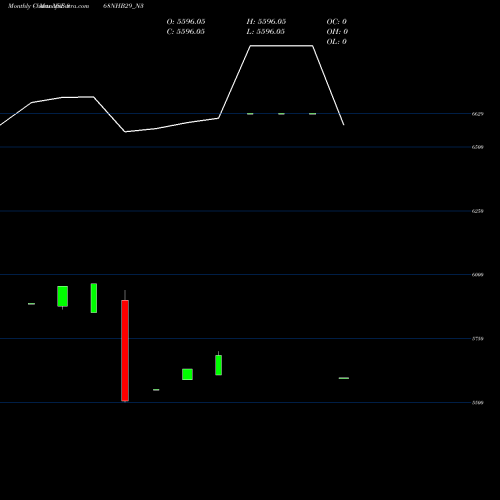
Task: Click the flat top of white line
Action: [281, 46]
